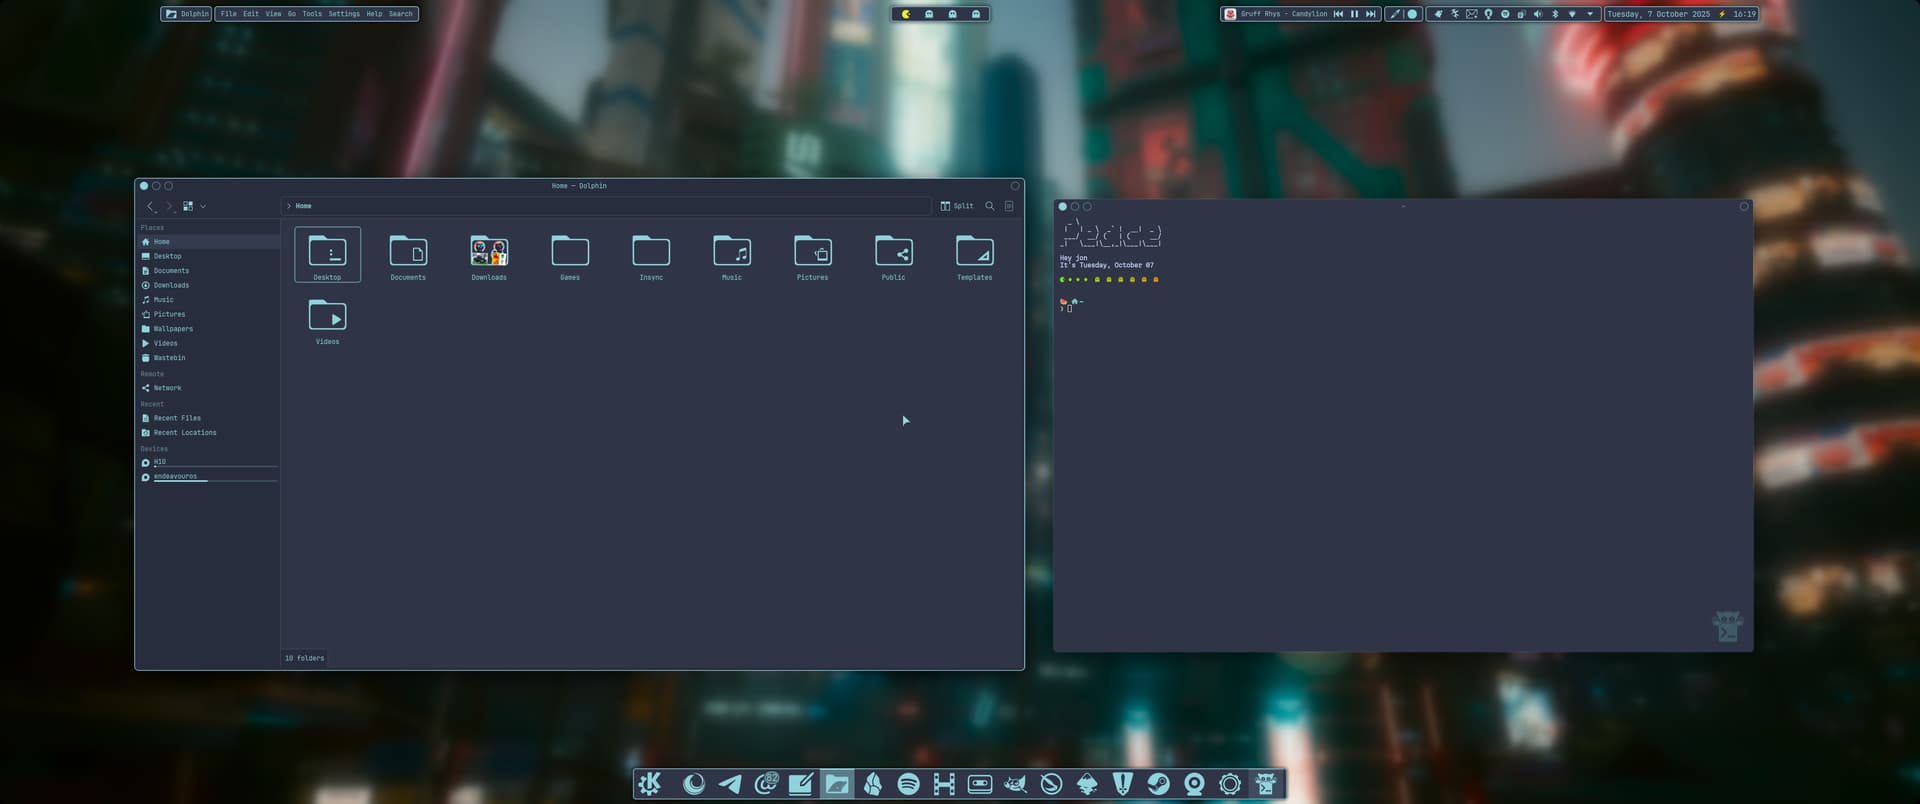This screenshot has width=1920, height=804.
Task: Click the Home breadcrumb chevron
Action: pos(289,206)
